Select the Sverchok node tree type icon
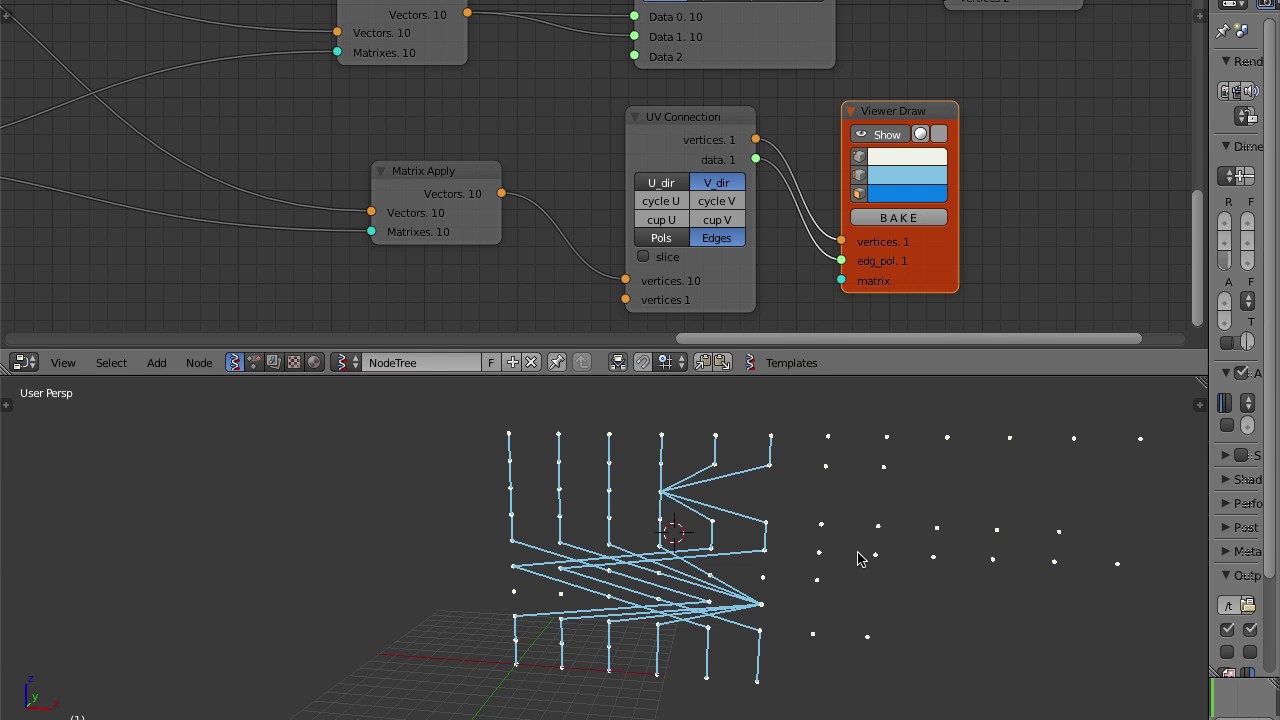1280x720 pixels. pos(234,363)
